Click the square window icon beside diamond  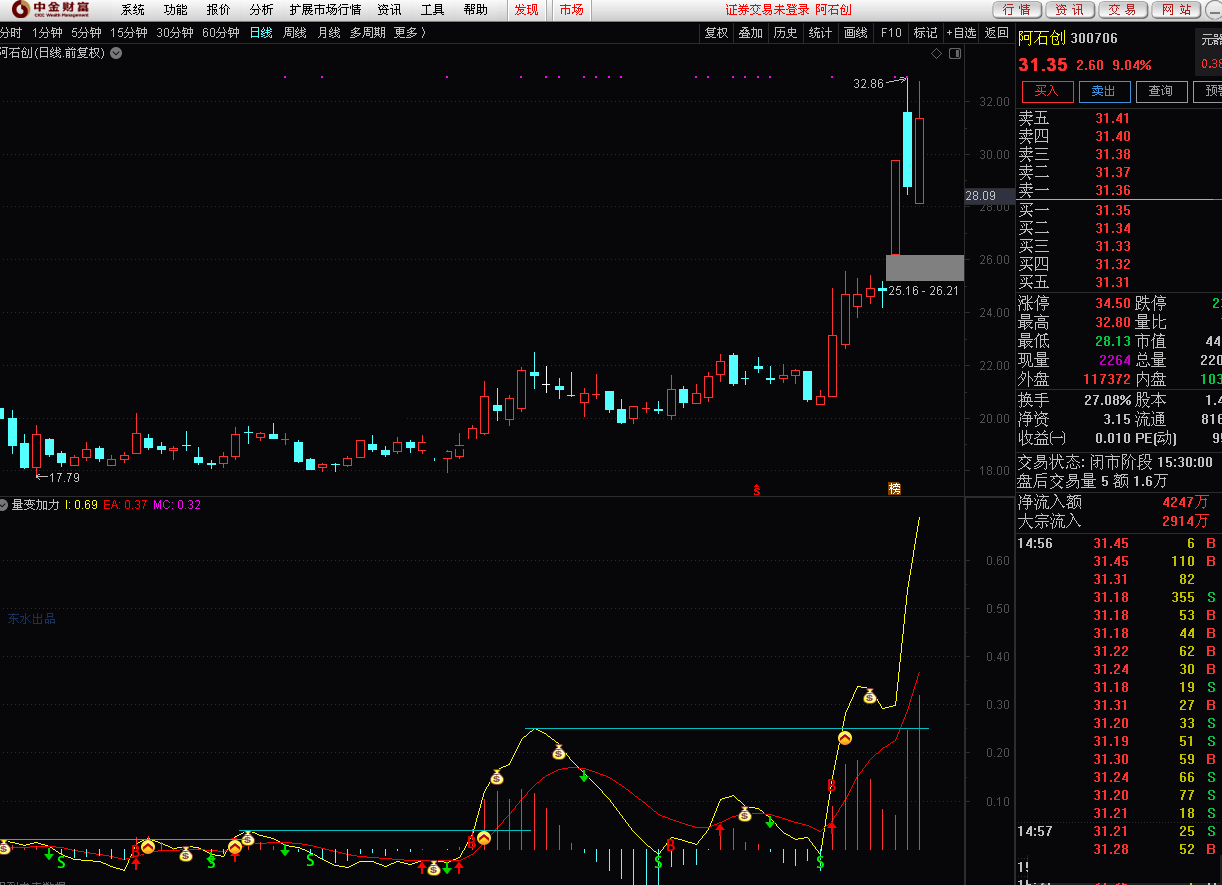coord(954,53)
